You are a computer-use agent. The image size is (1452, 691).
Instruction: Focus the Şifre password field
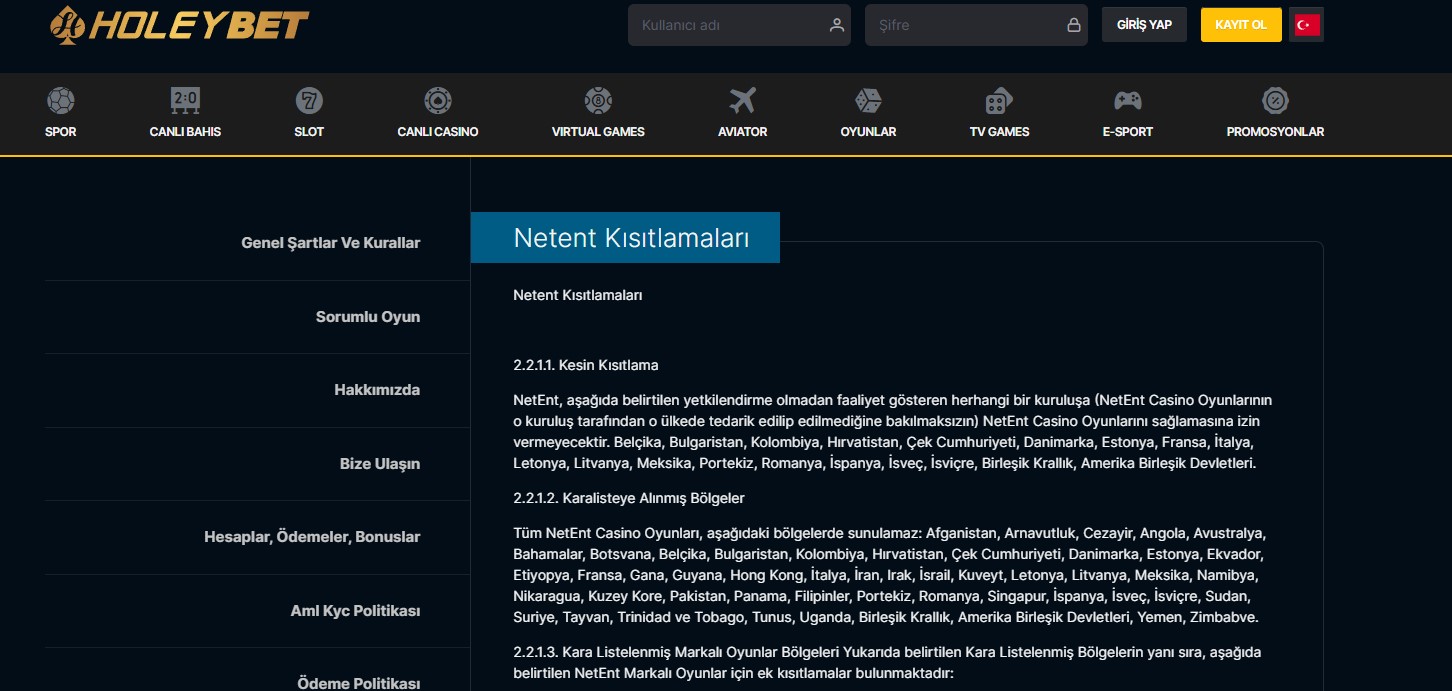(x=976, y=25)
